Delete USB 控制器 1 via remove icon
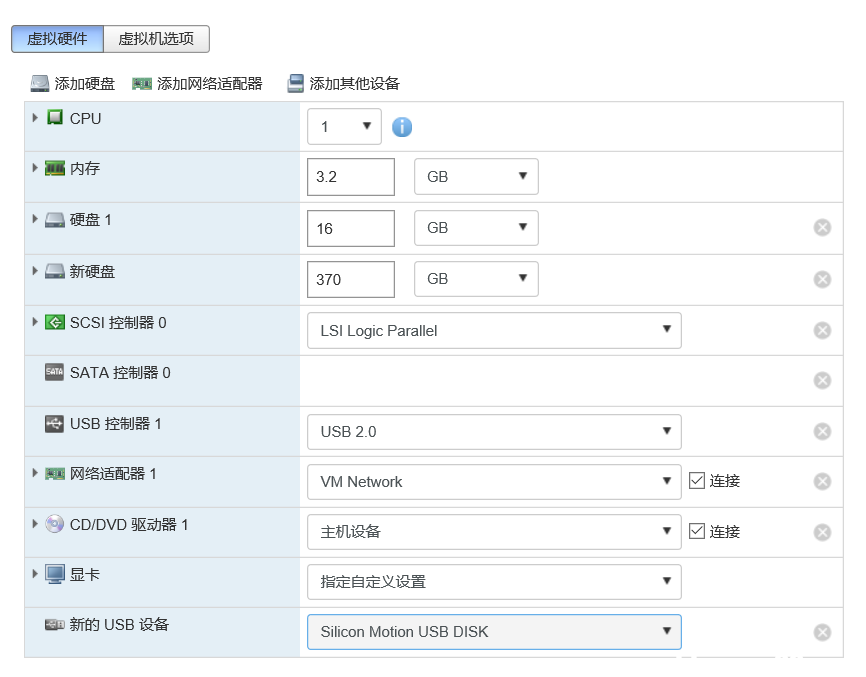This screenshot has width=866, height=677. coord(822,432)
